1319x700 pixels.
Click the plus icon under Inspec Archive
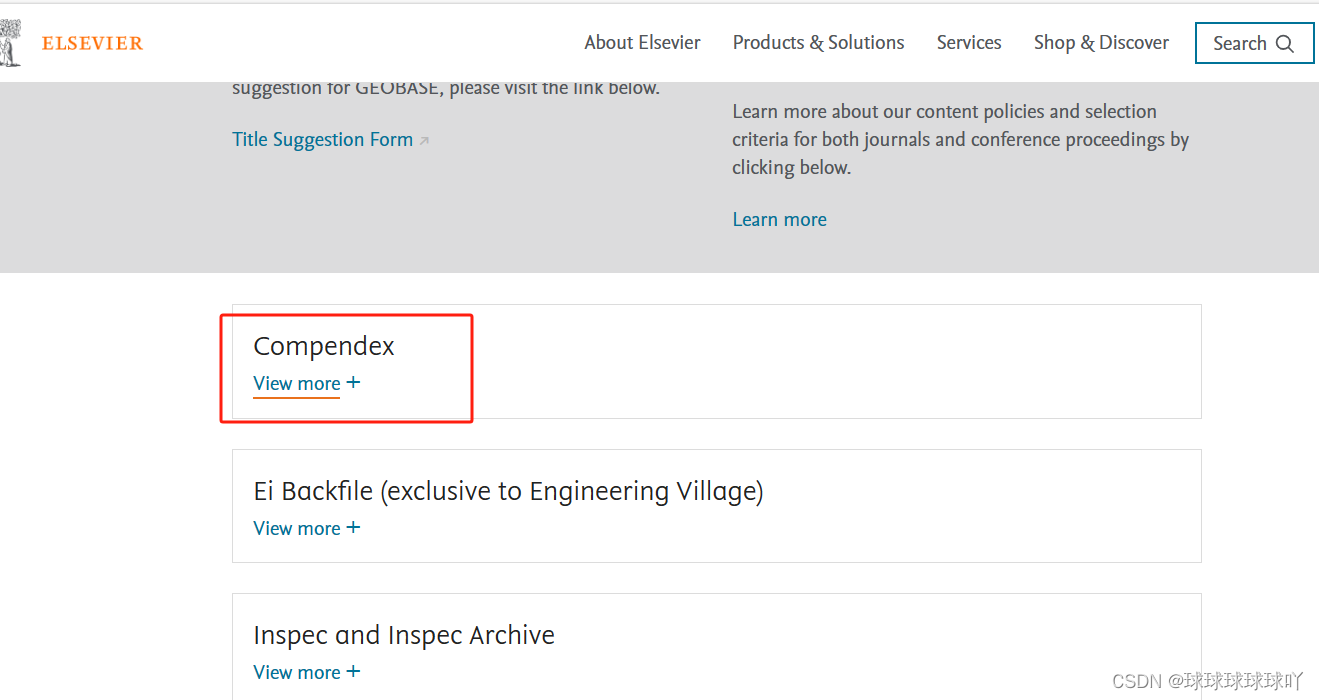point(353,671)
